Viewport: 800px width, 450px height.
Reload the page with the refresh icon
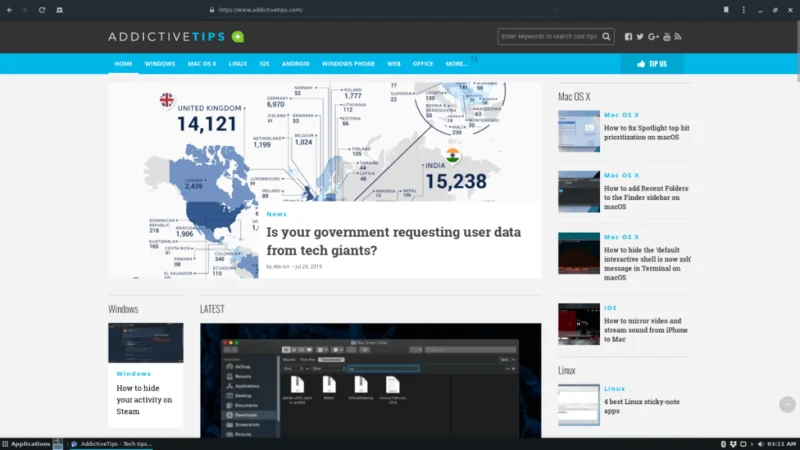(42, 10)
